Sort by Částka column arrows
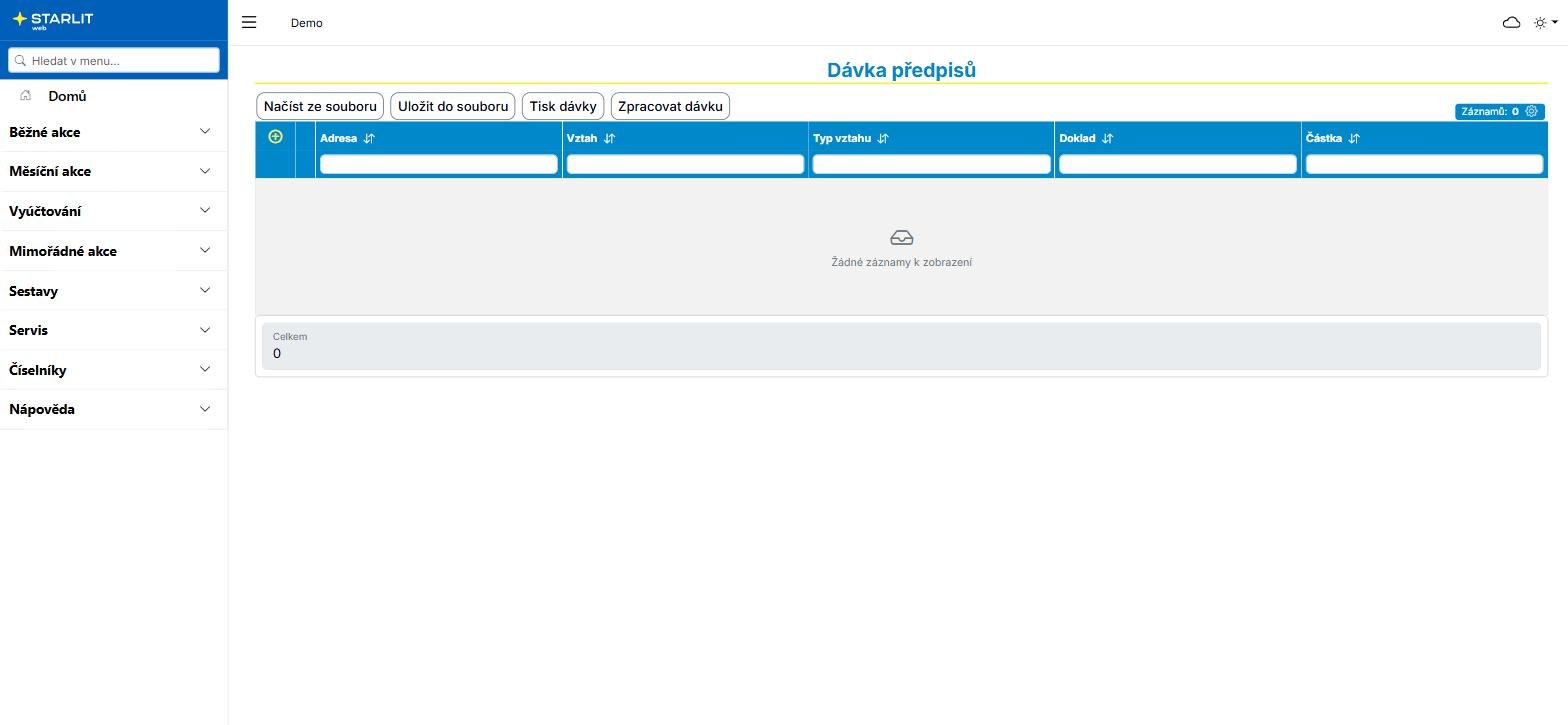The width and height of the screenshot is (1568, 725). tap(1354, 139)
